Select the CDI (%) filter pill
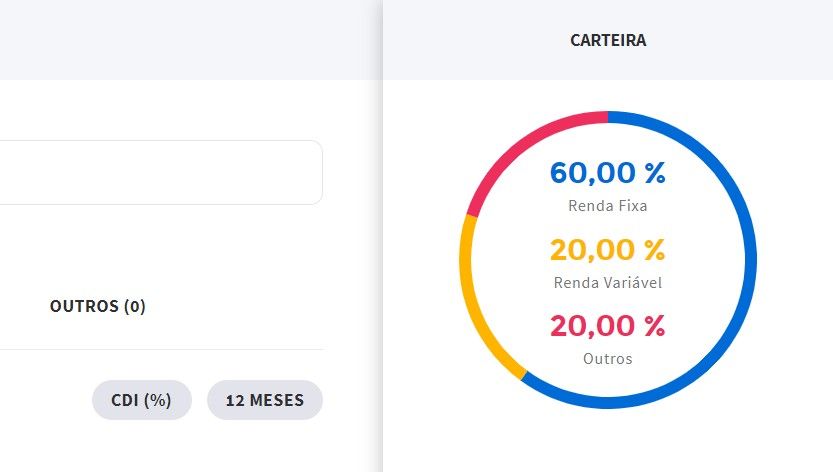833x472 pixels. [141, 400]
